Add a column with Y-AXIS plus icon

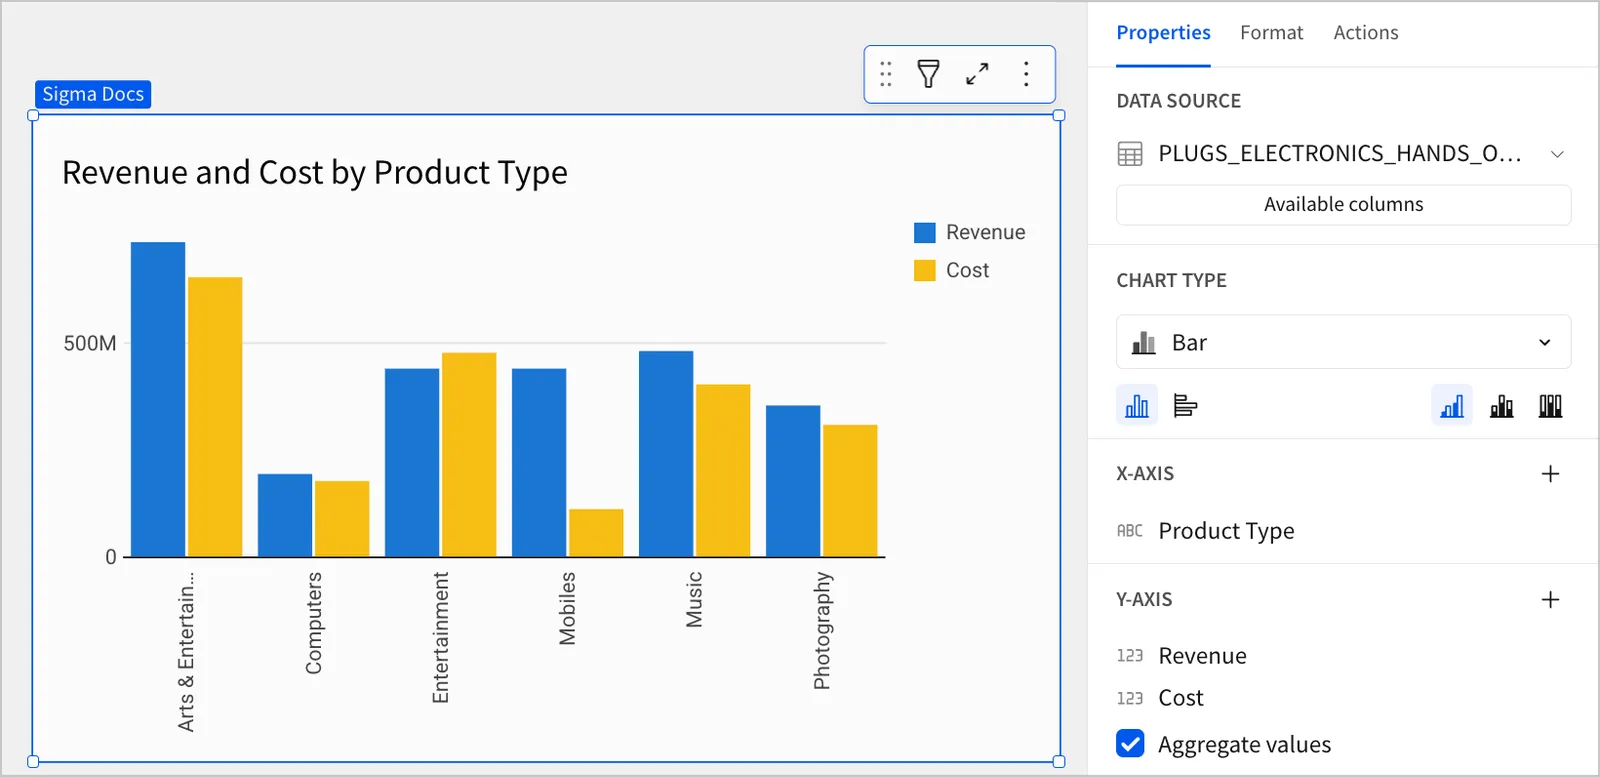click(x=1551, y=600)
